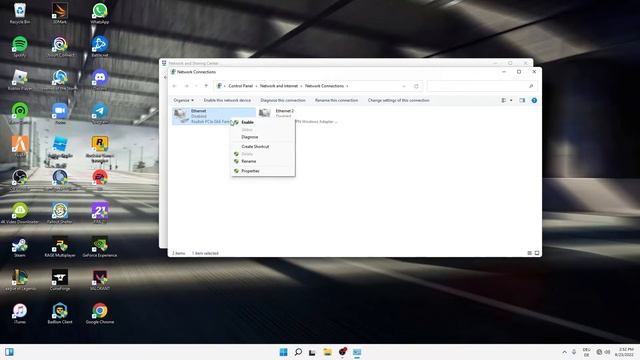Select Diagnose from the context menu
This screenshot has width=640, height=360.
point(249,137)
